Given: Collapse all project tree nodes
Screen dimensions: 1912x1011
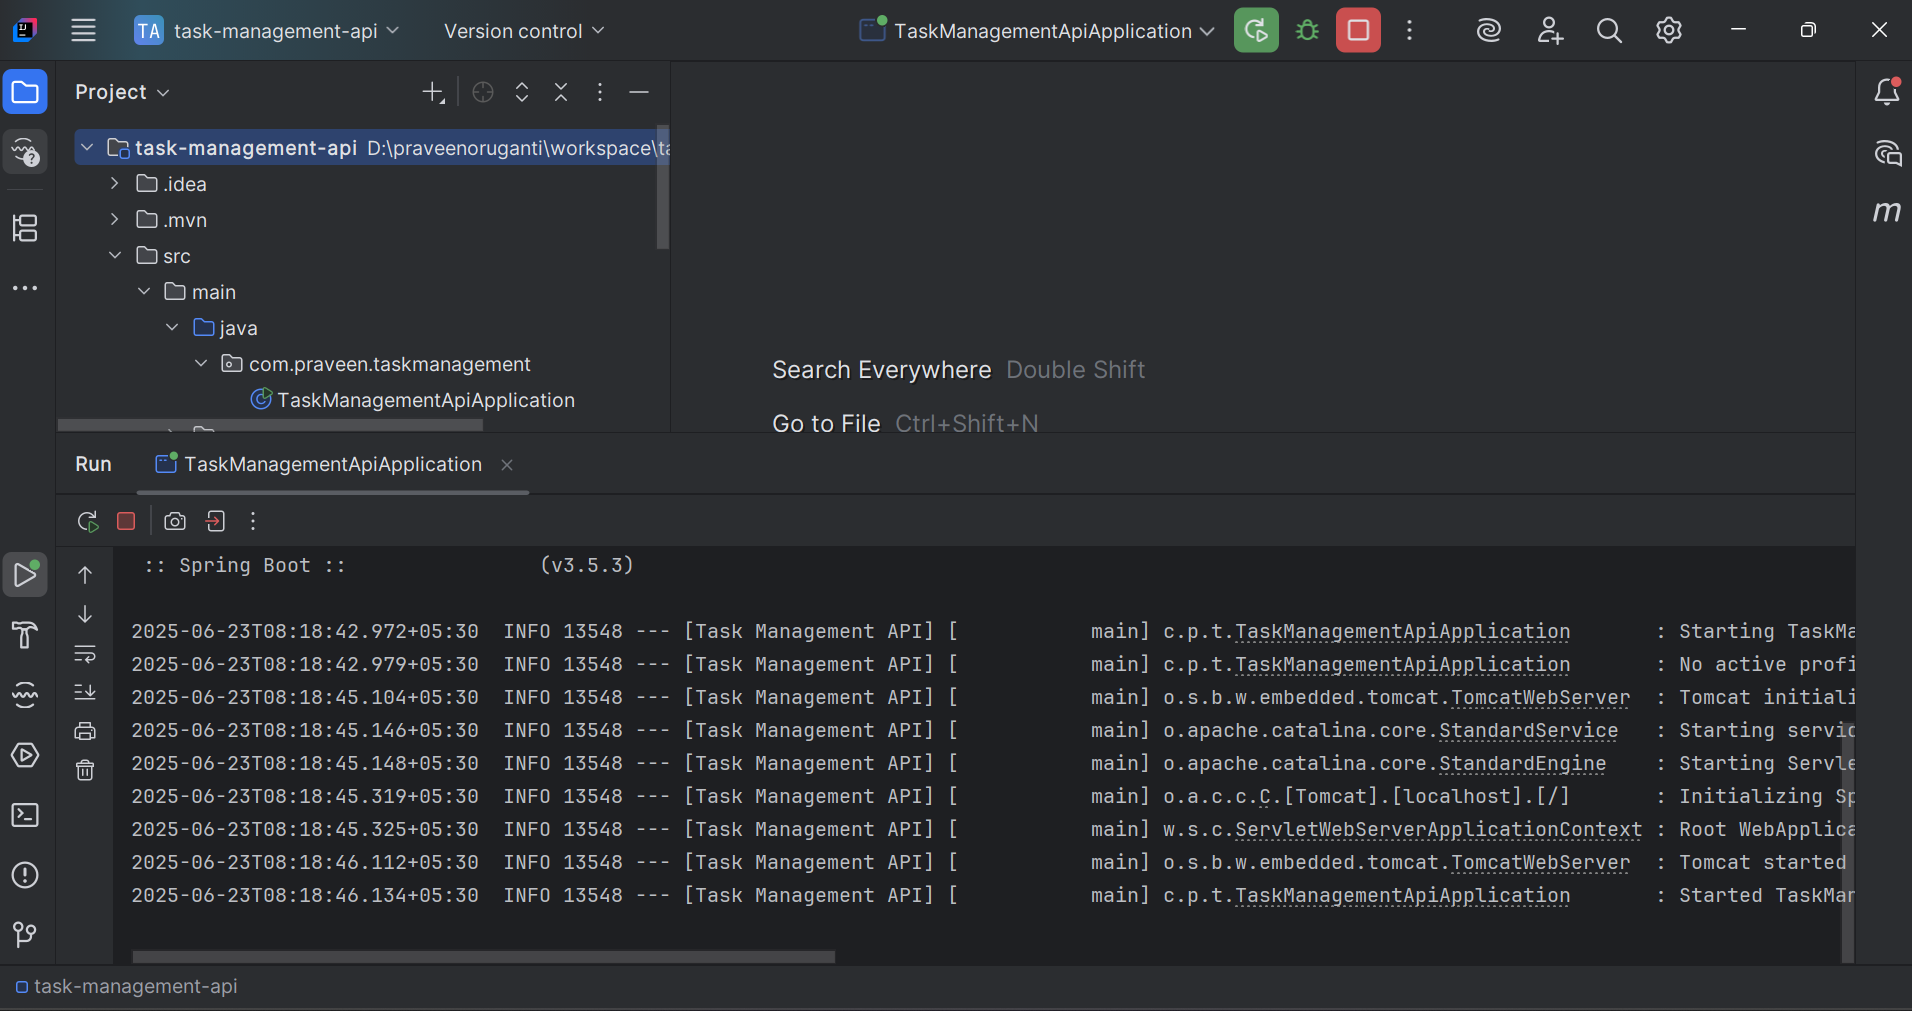Looking at the screenshot, I should pos(561,92).
